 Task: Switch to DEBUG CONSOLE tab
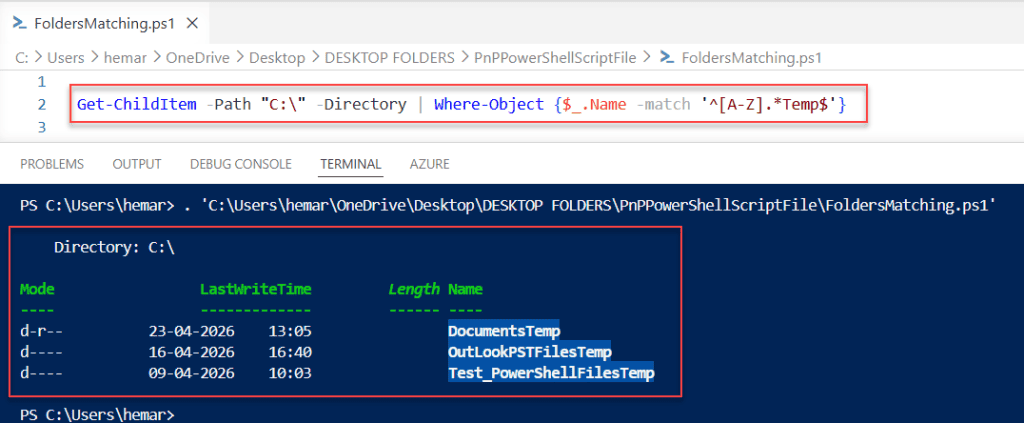241,164
